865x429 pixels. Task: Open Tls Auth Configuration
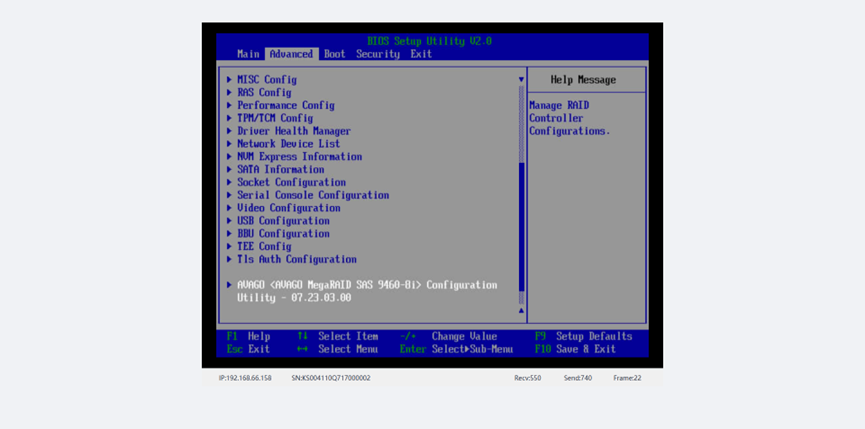click(296, 260)
